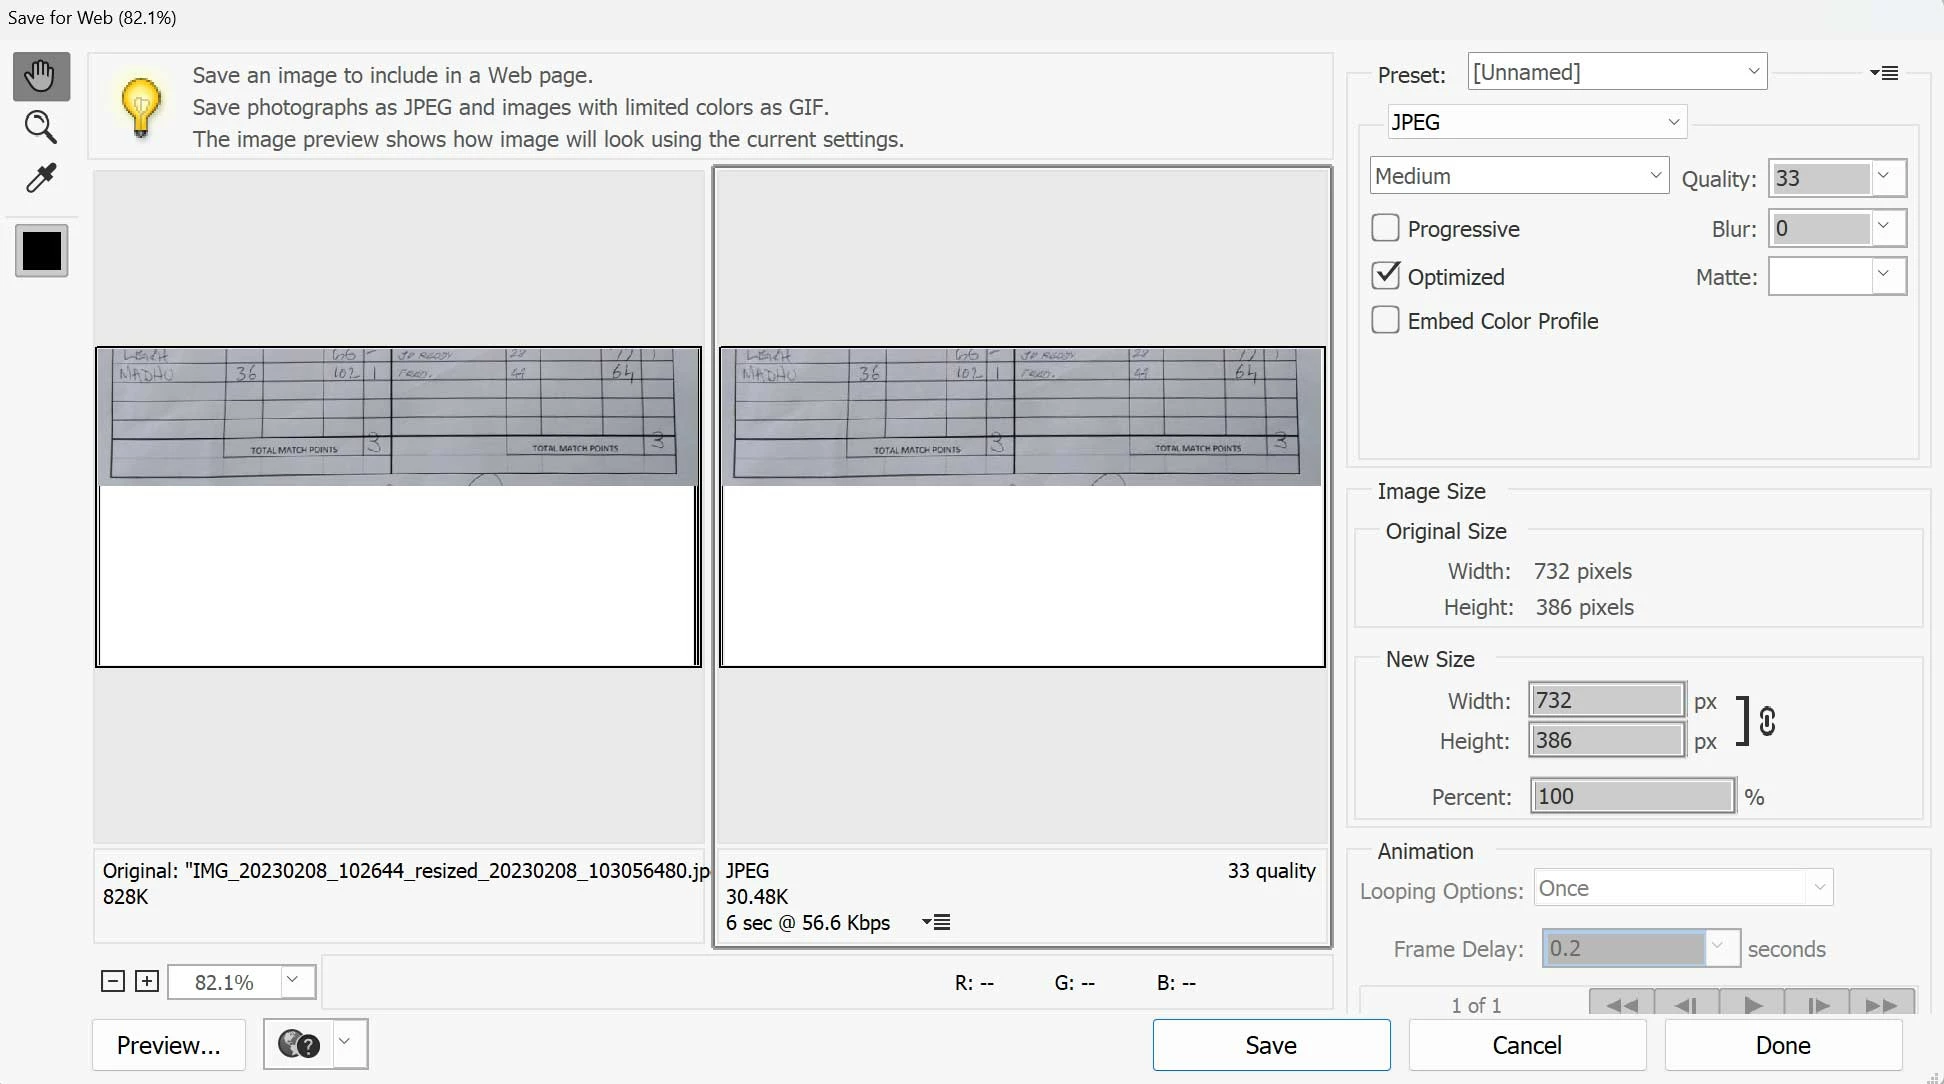Image resolution: width=1944 pixels, height=1084 pixels.
Task: Click the preview in browser icon
Action: click(x=298, y=1044)
